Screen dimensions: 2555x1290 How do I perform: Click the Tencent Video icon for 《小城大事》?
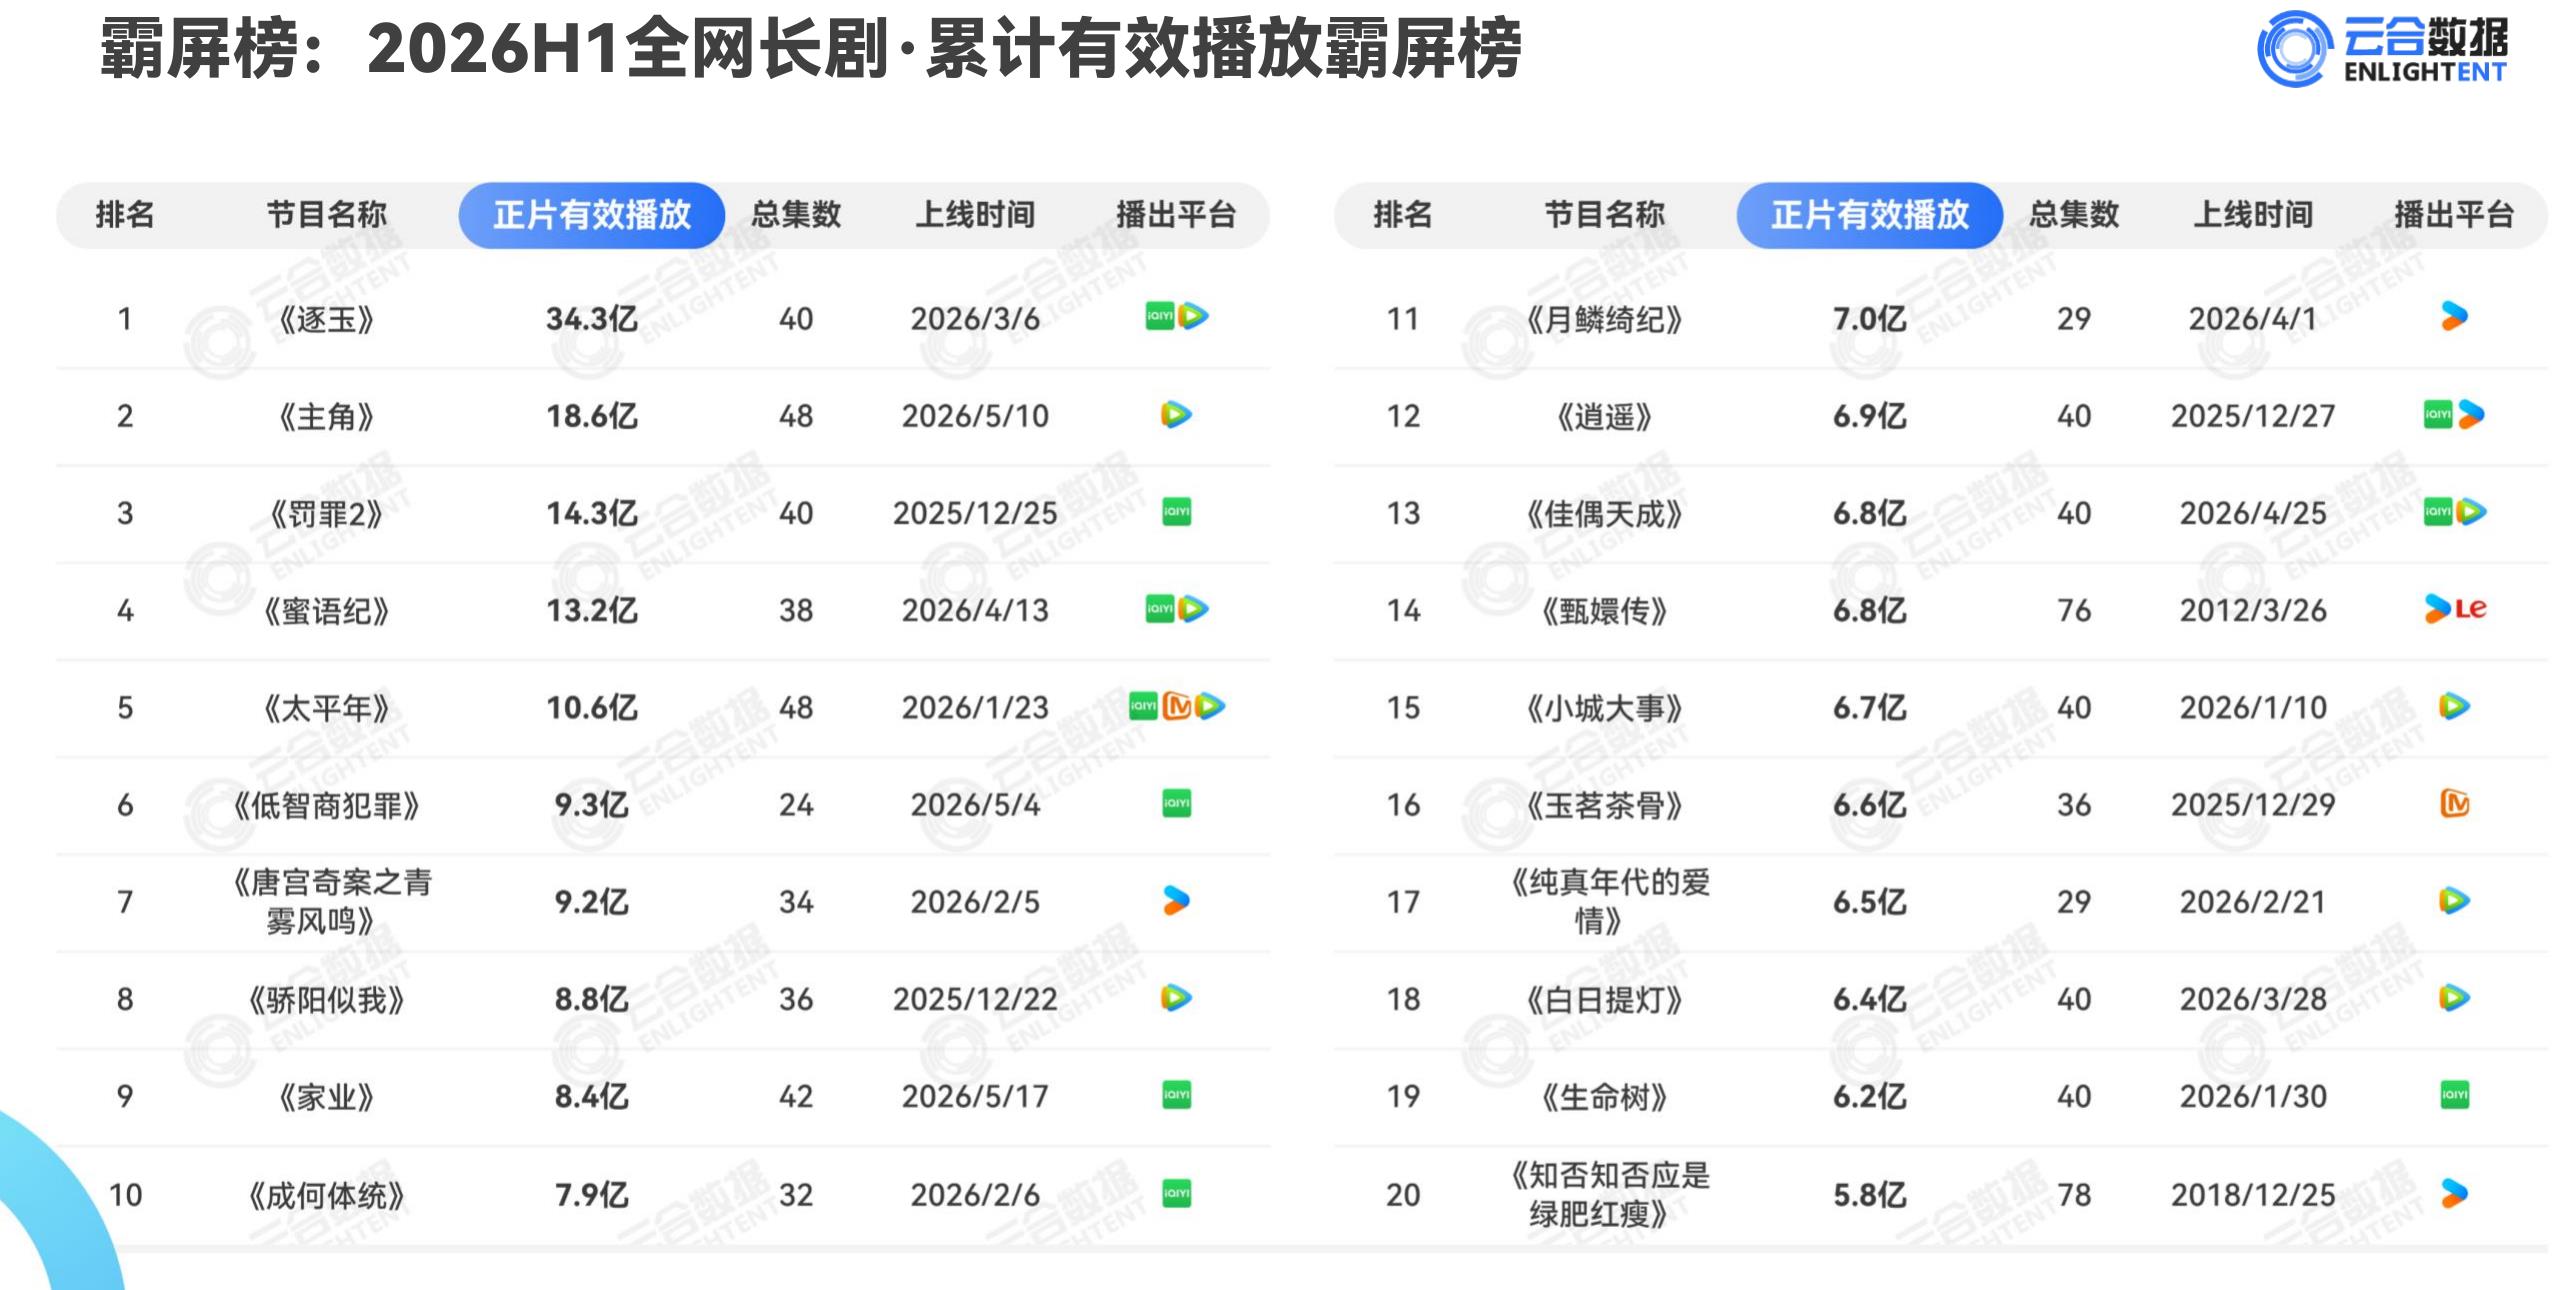coord(2454,706)
